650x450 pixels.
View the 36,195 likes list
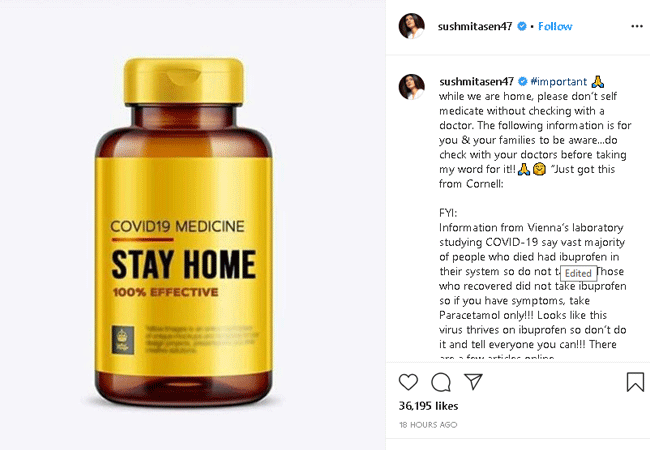point(428,406)
